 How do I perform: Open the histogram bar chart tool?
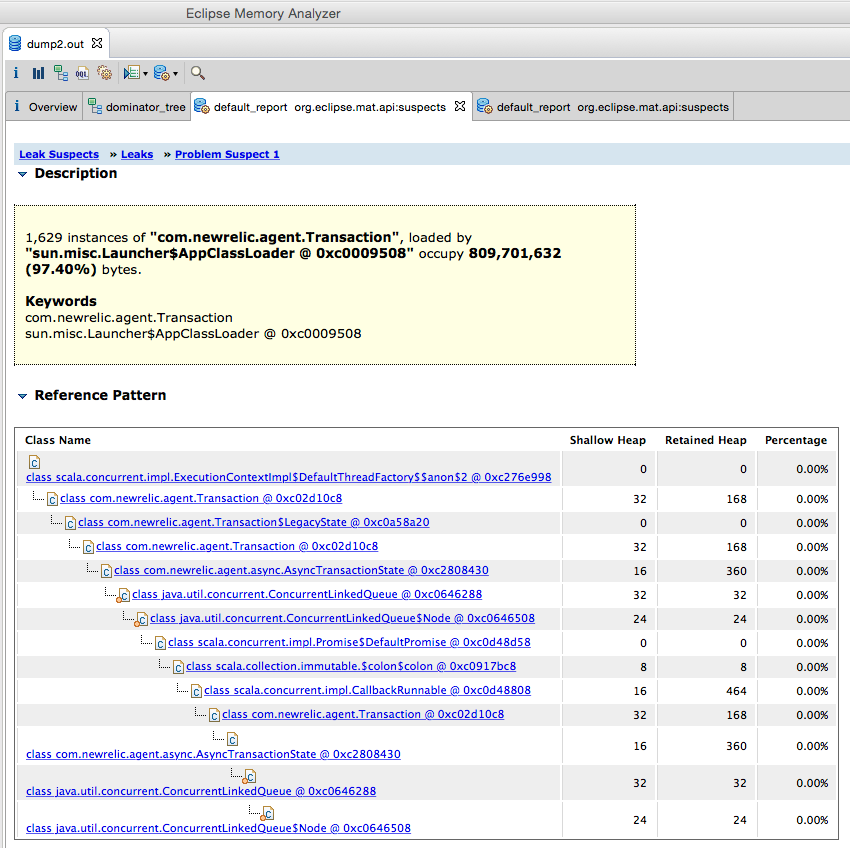38,73
